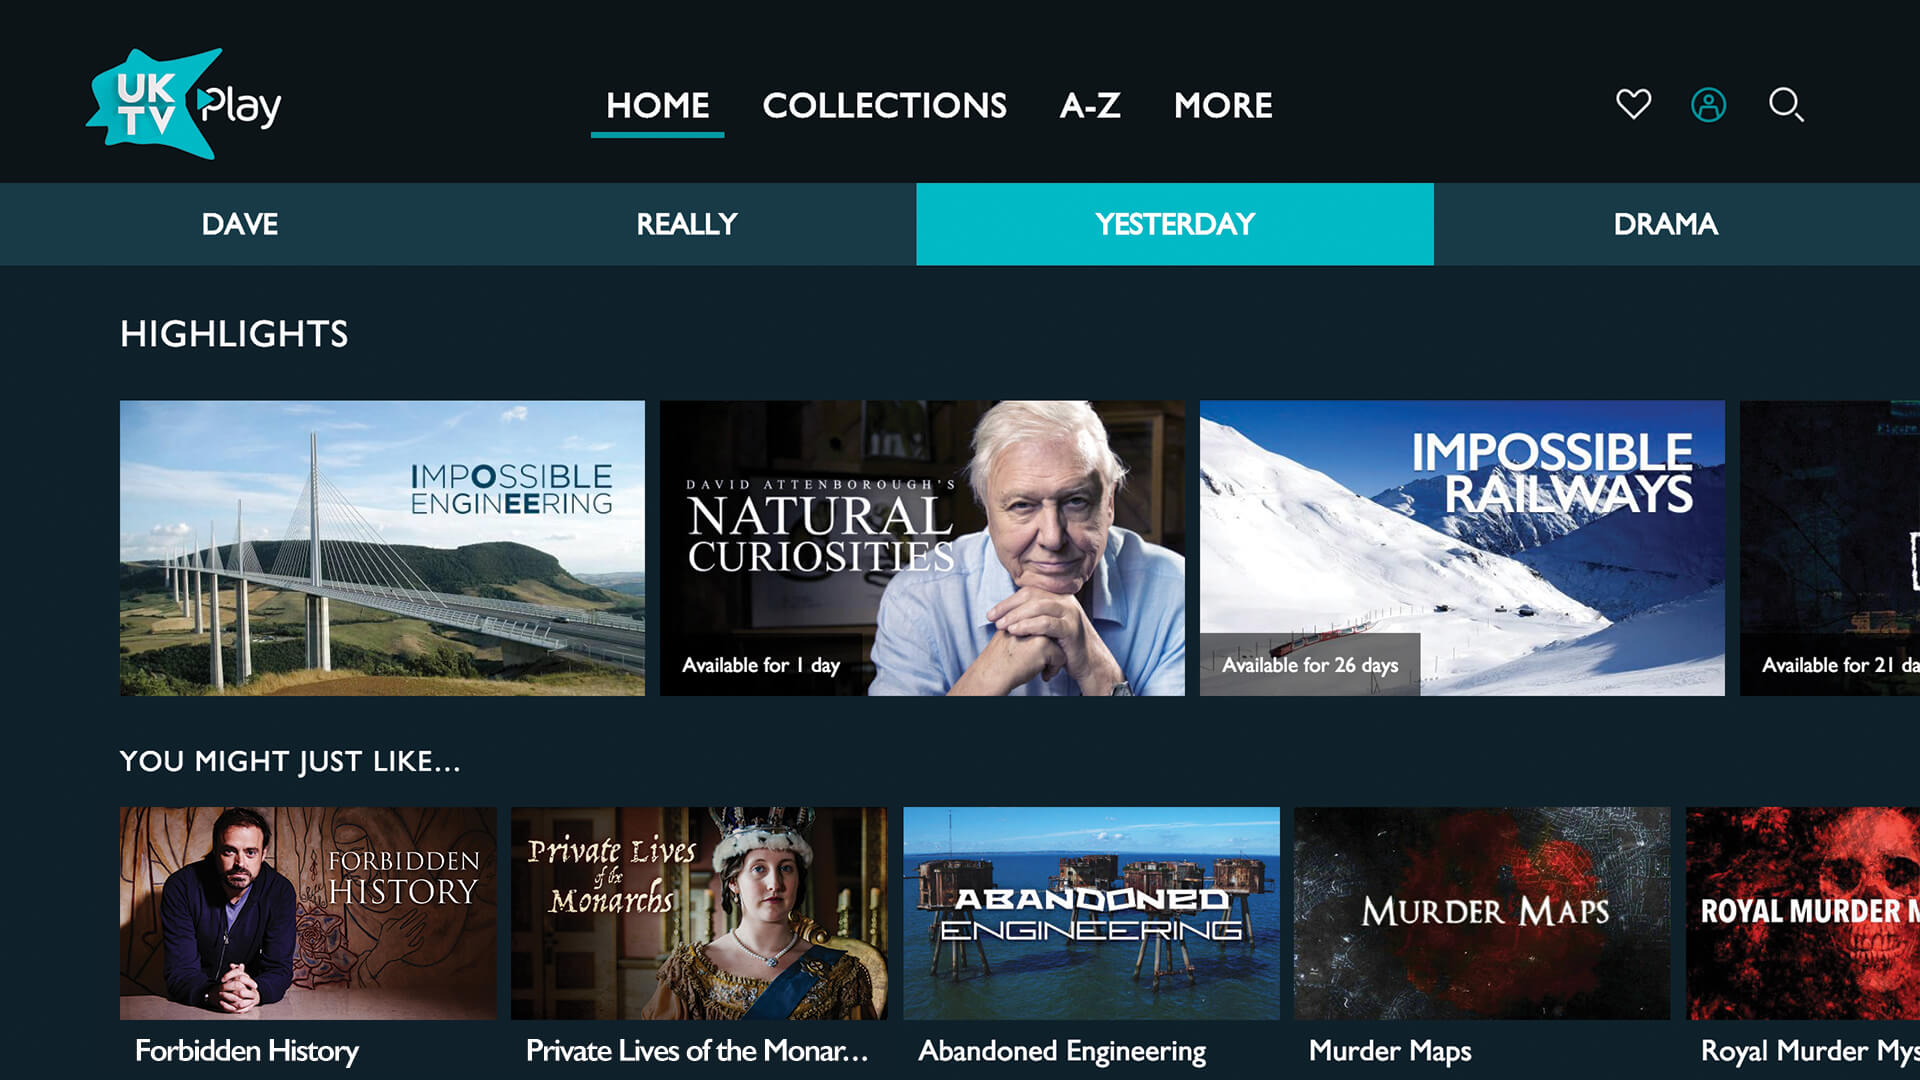Click the UKTV Play logo
The width and height of the screenshot is (1920, 1080).
click(x=184, y=104)
